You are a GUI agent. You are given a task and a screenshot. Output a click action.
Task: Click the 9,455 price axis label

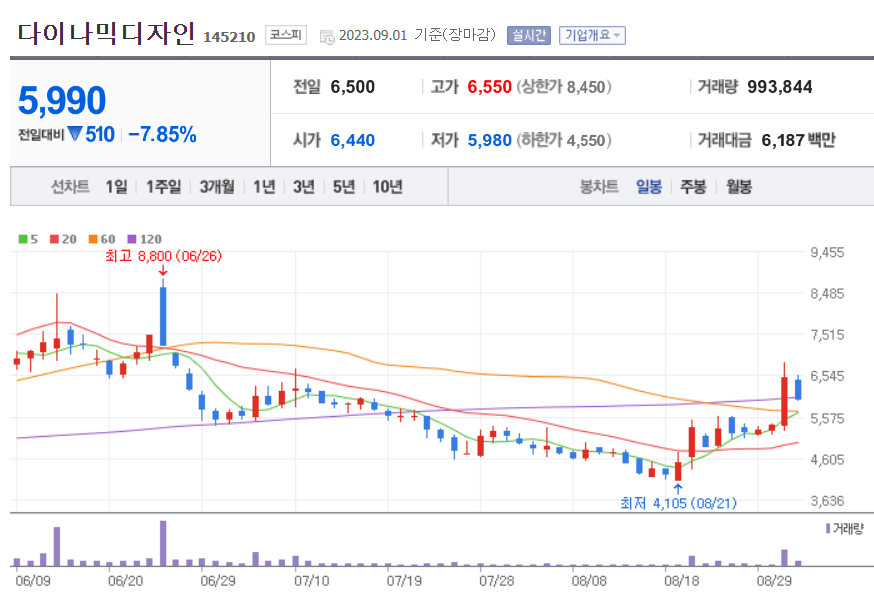click(x=827, y=253)
